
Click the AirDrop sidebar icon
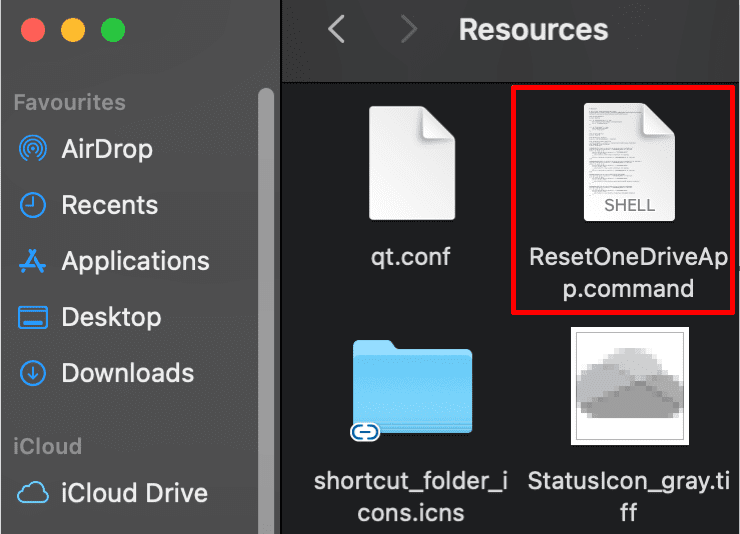click(x=33, y=149)
